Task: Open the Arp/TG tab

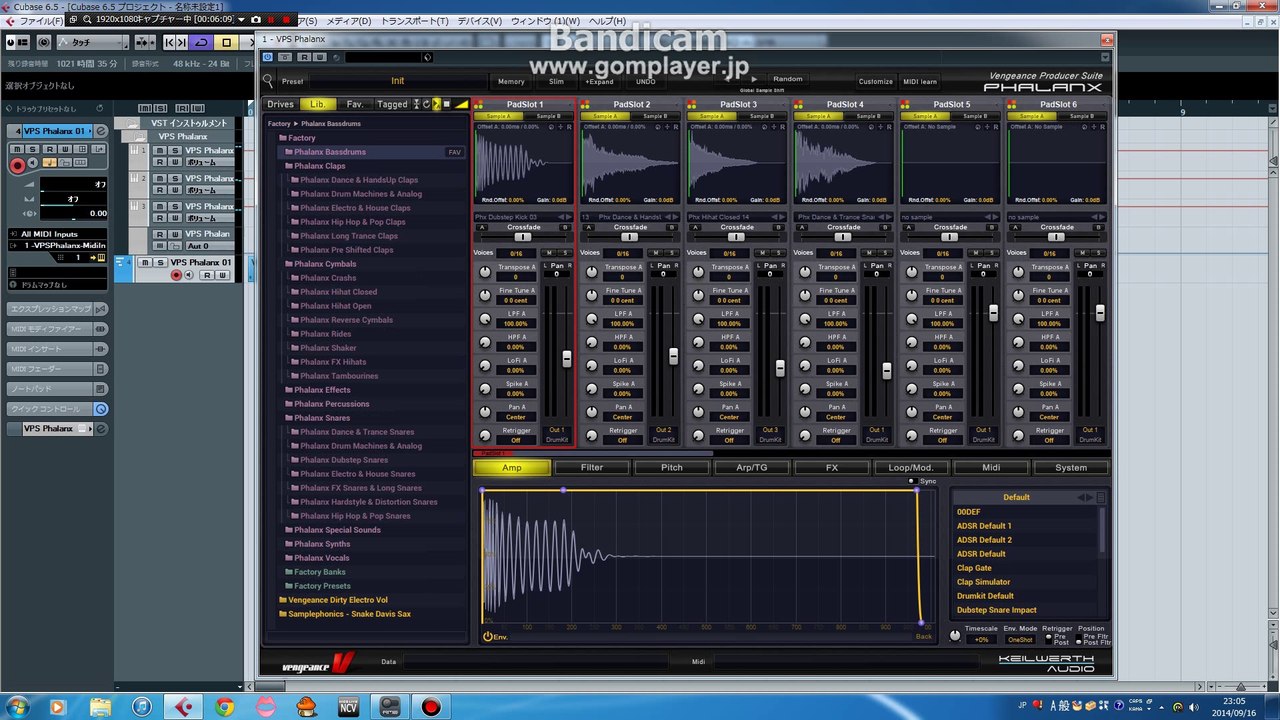Action: pos(752,467)
